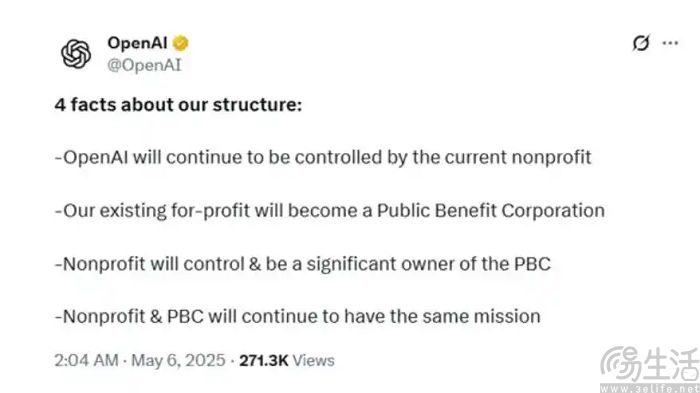Click the swirl watermark logo icon
Screen dimensions: 700x393
pyautogui.click(x=620, y=364)
